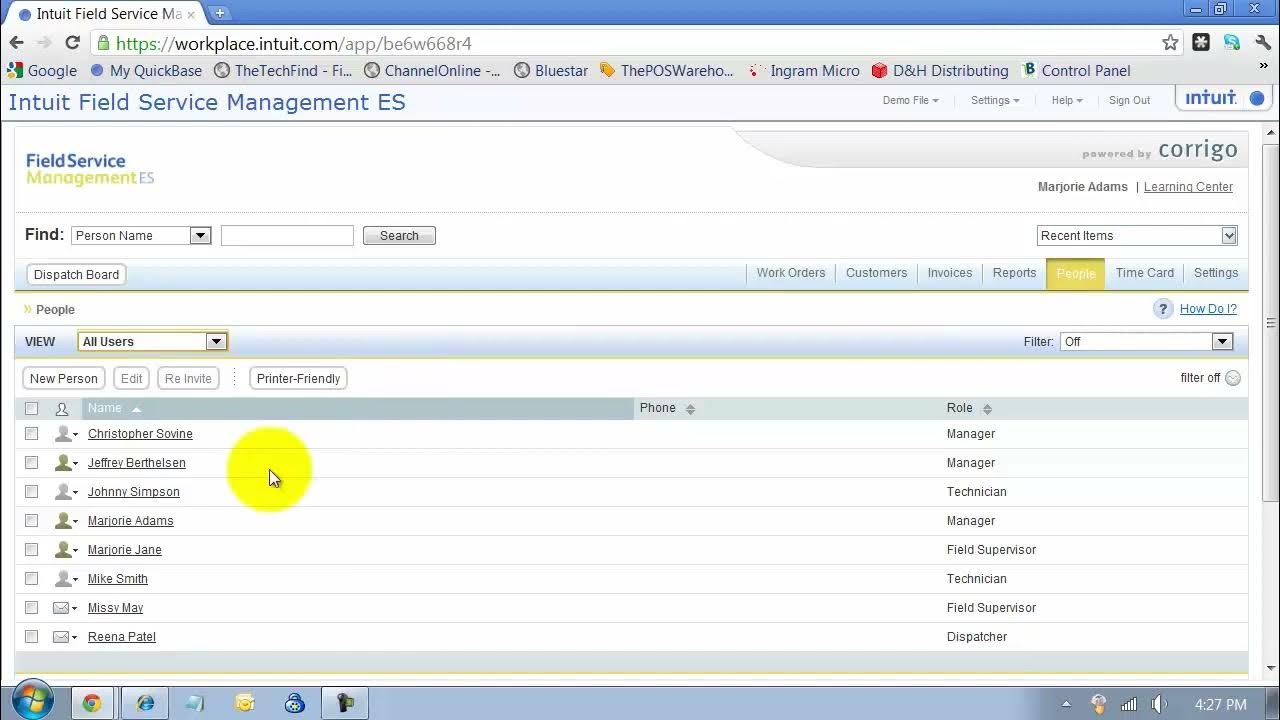The width and height of the screenshot is (1280, 720).
Task: Open the Google bookmark
Action: pyautogui.click(x=42, y=71)
